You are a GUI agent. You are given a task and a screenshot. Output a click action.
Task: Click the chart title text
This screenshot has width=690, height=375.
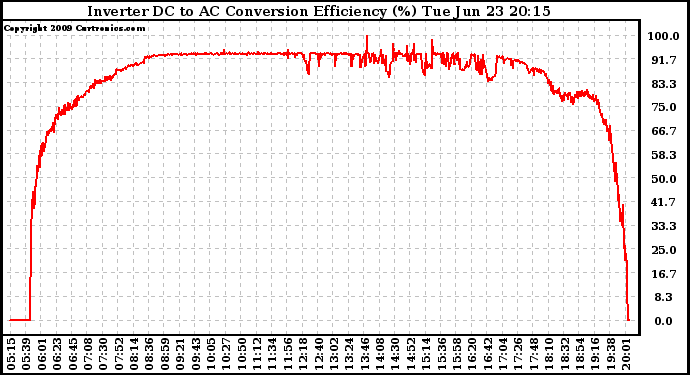point(319,11)
